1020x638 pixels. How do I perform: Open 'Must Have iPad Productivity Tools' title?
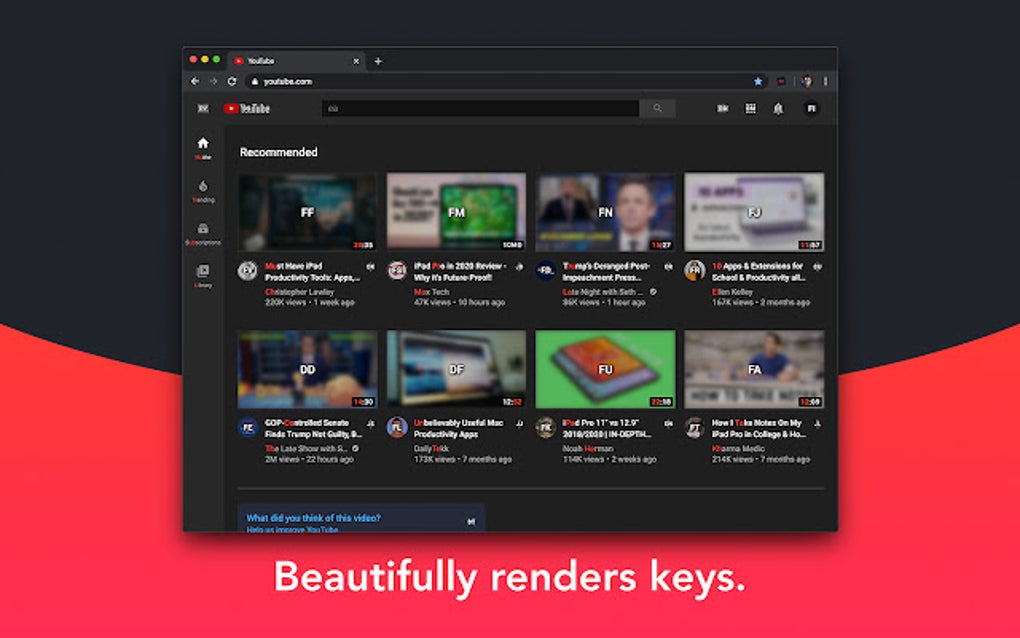click(312, 272)
